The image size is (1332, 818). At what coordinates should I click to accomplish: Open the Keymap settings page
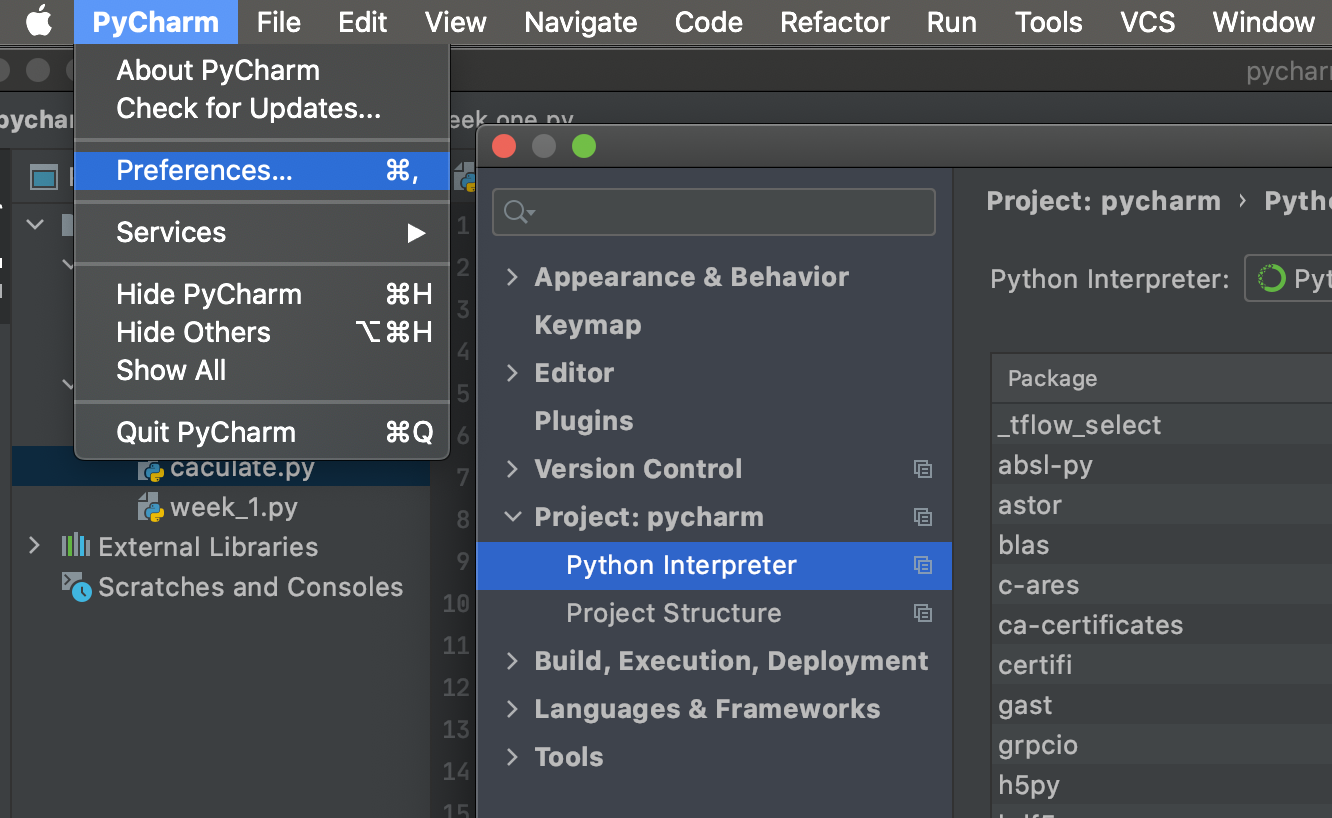click(587, 325)
